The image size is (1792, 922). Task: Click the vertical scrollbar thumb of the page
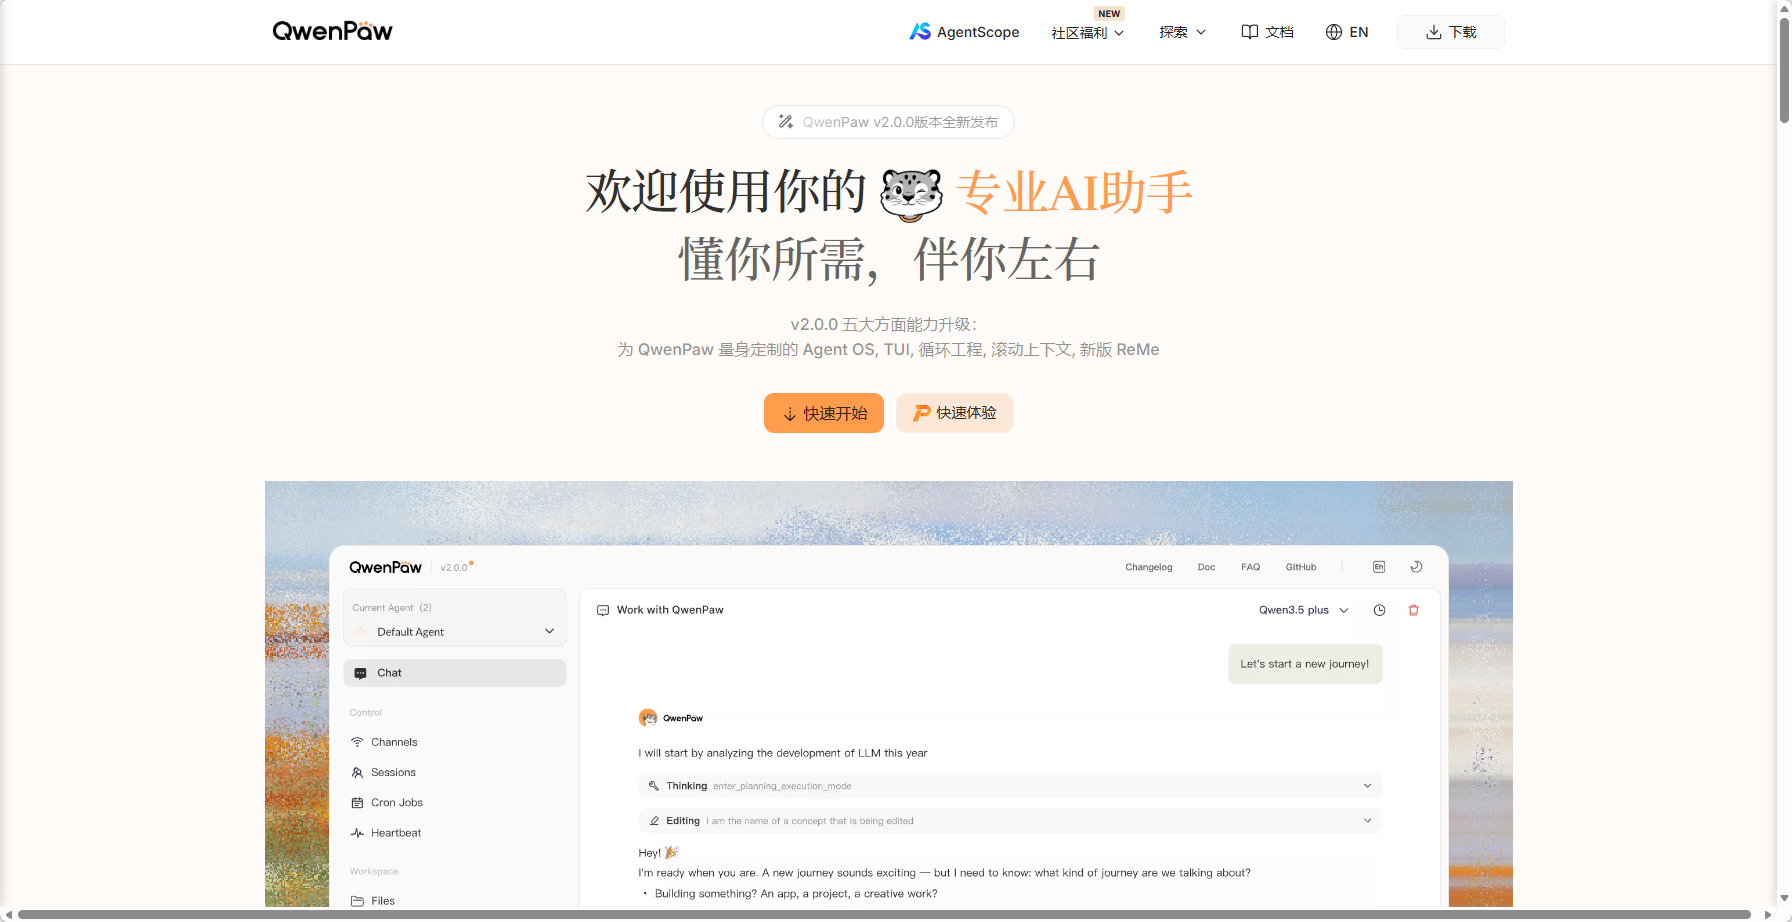(1784, 70)
